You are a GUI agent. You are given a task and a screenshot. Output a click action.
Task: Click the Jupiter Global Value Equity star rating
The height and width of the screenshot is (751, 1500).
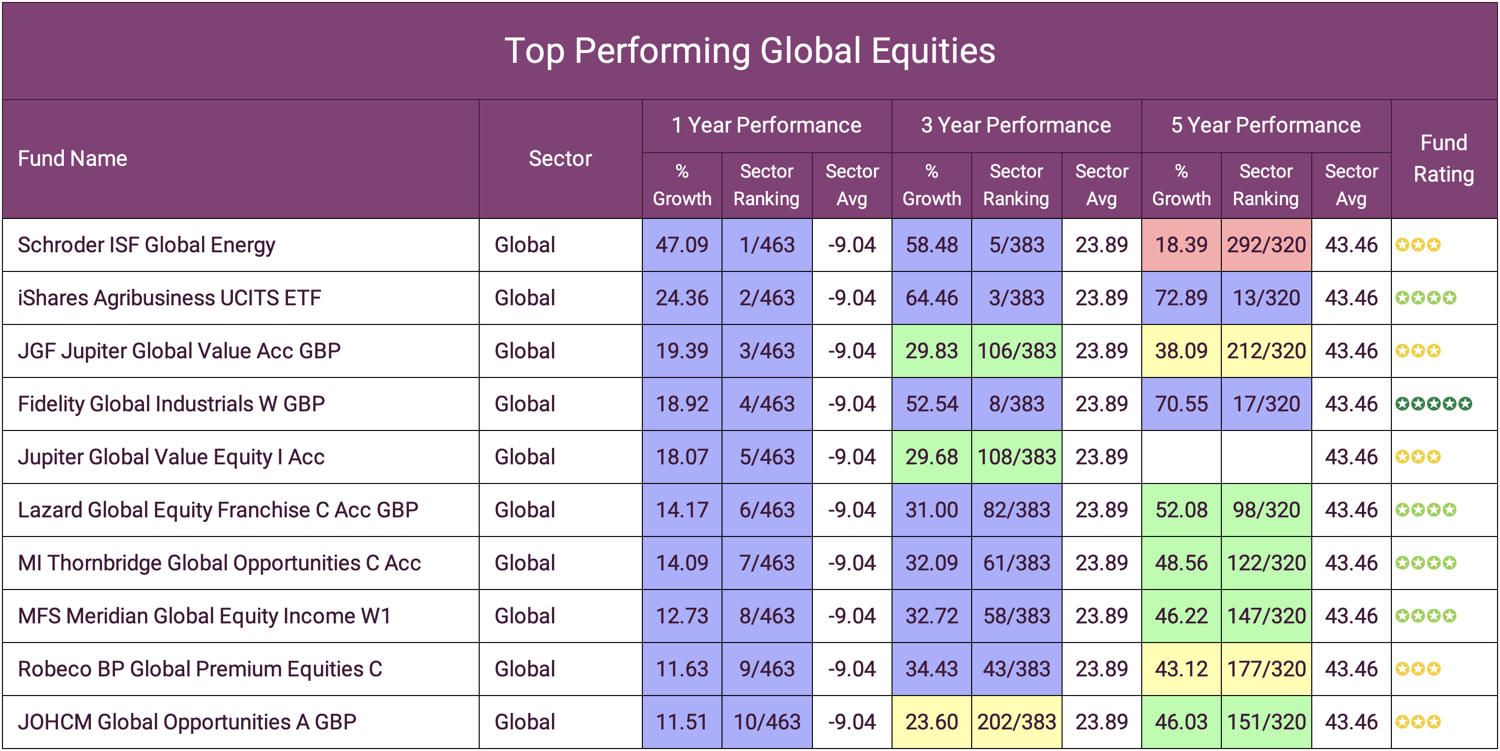1418,457
